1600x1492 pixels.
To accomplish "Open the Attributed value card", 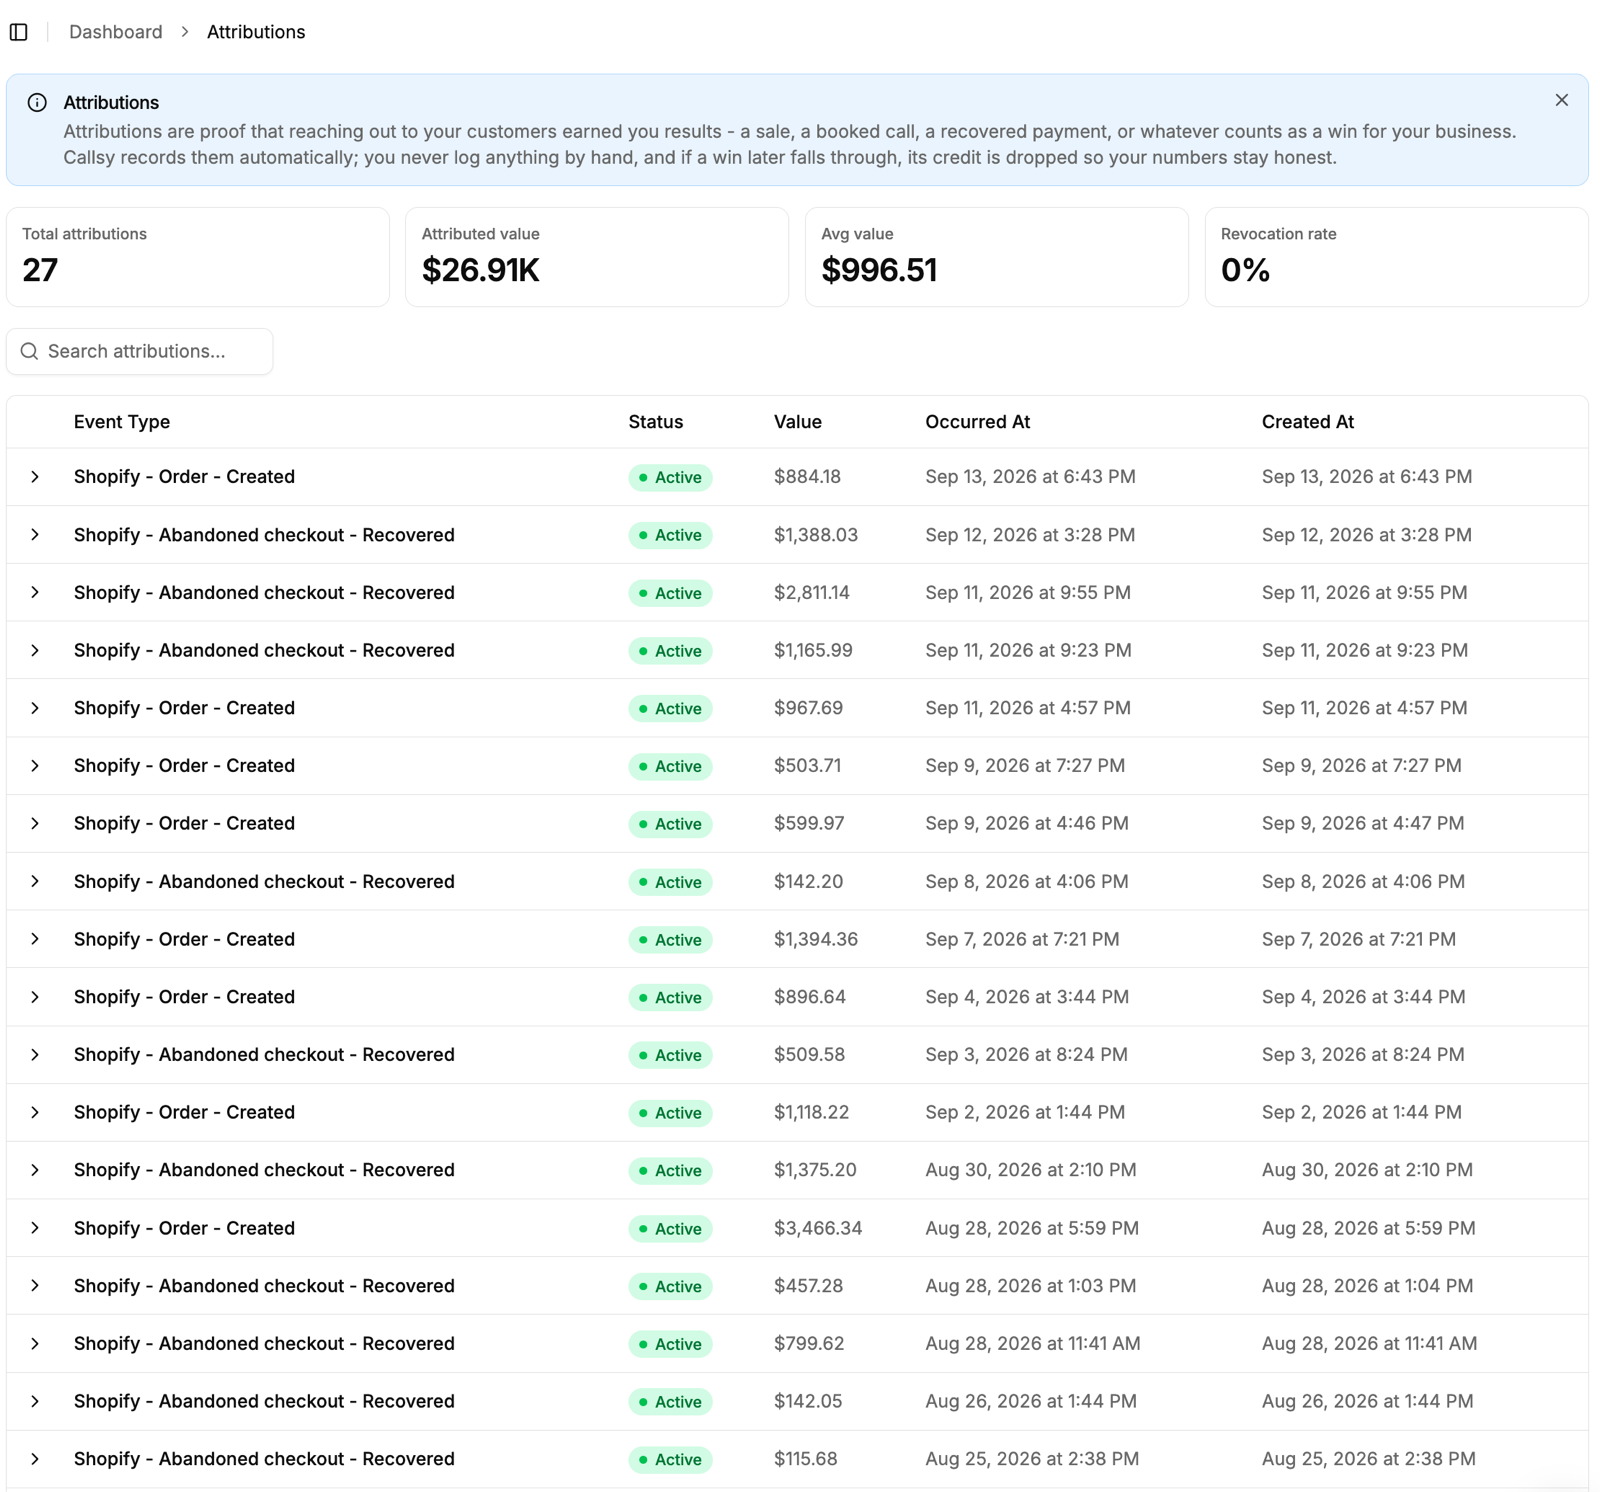I will 597,257.
